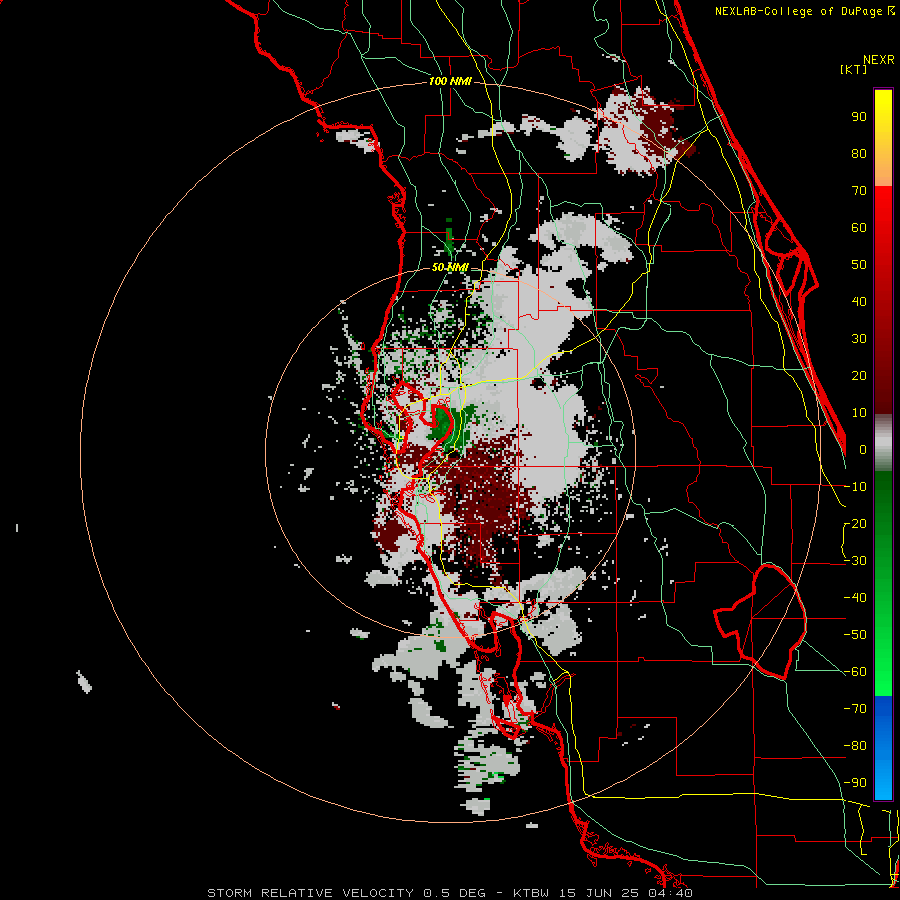This screenshot has width=900, height=900.
Task: Select the -90 scale value
Action: 855,783
